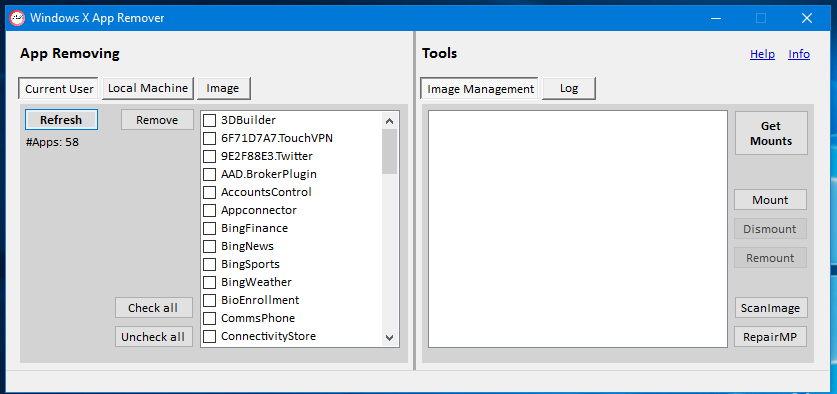Check the BingFinance checkbox
Screen dimensions: 837x394
(210, 228)
